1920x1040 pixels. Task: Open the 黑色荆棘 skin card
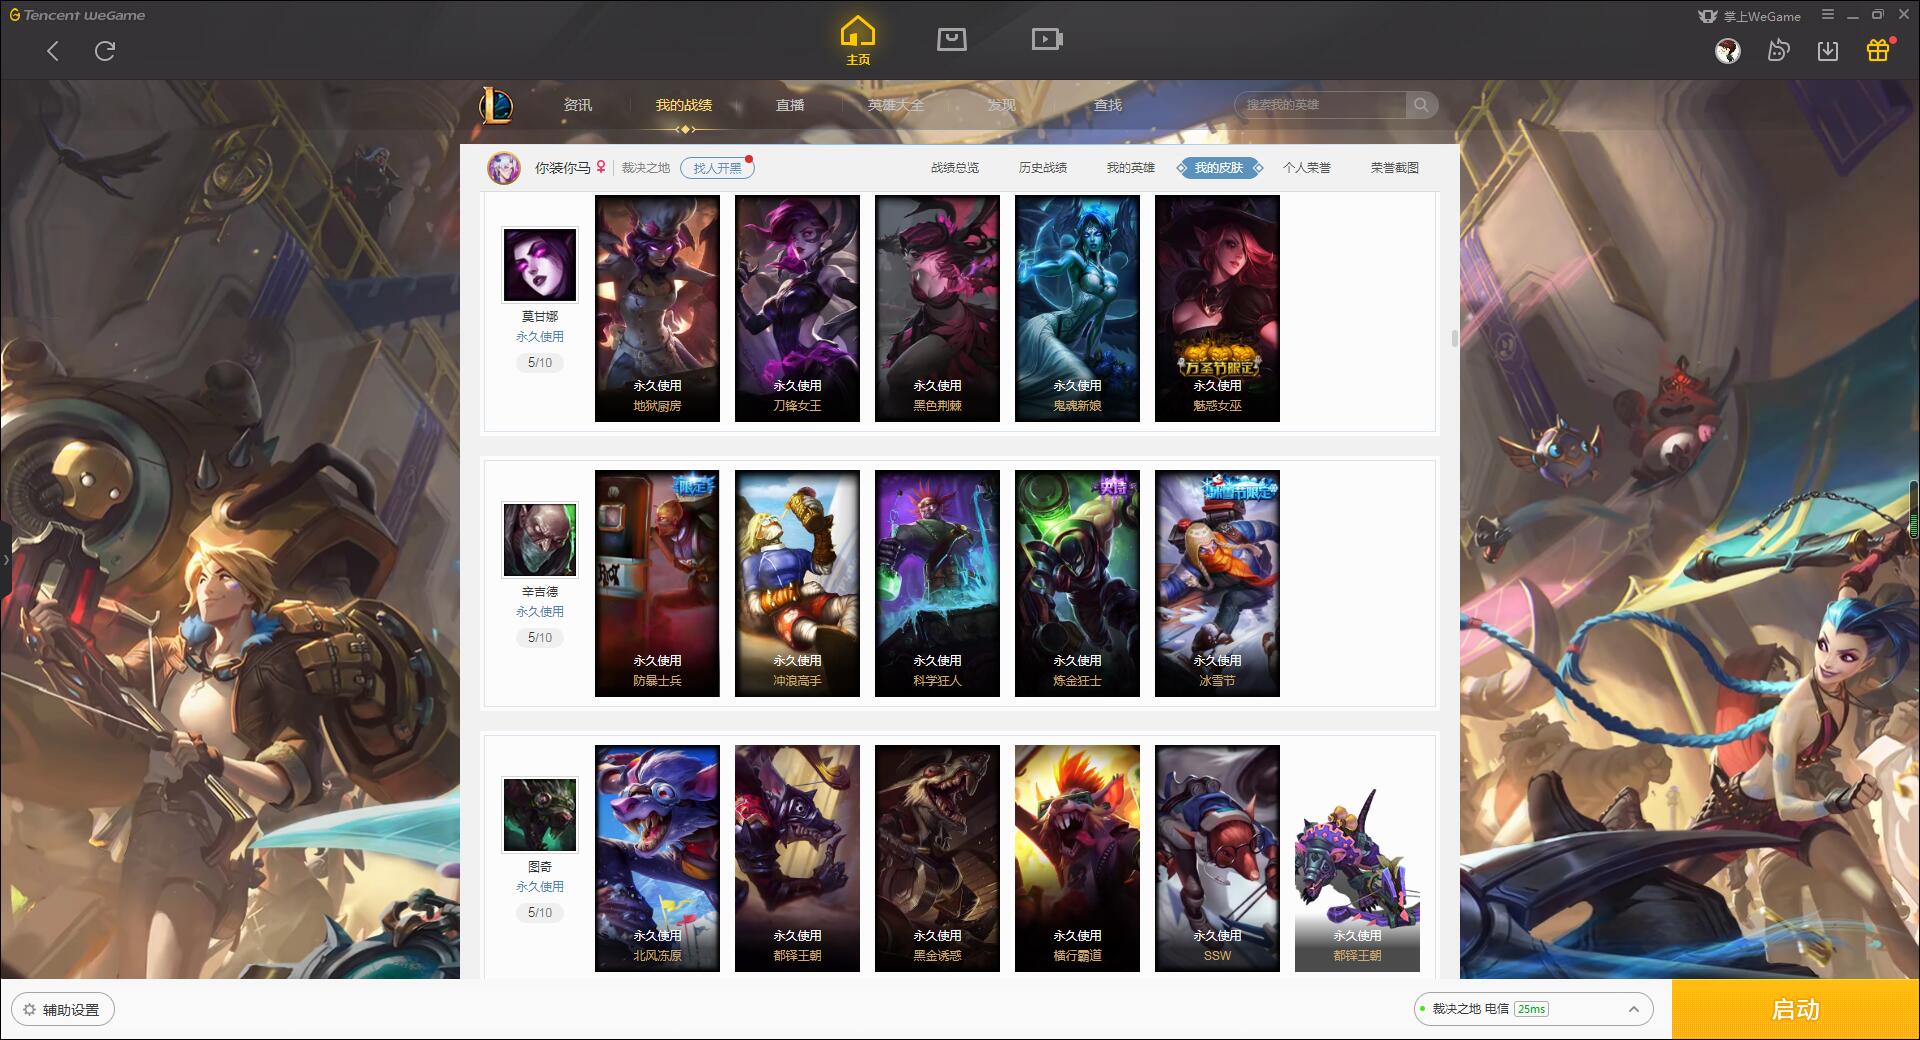[x=937, y=308]
